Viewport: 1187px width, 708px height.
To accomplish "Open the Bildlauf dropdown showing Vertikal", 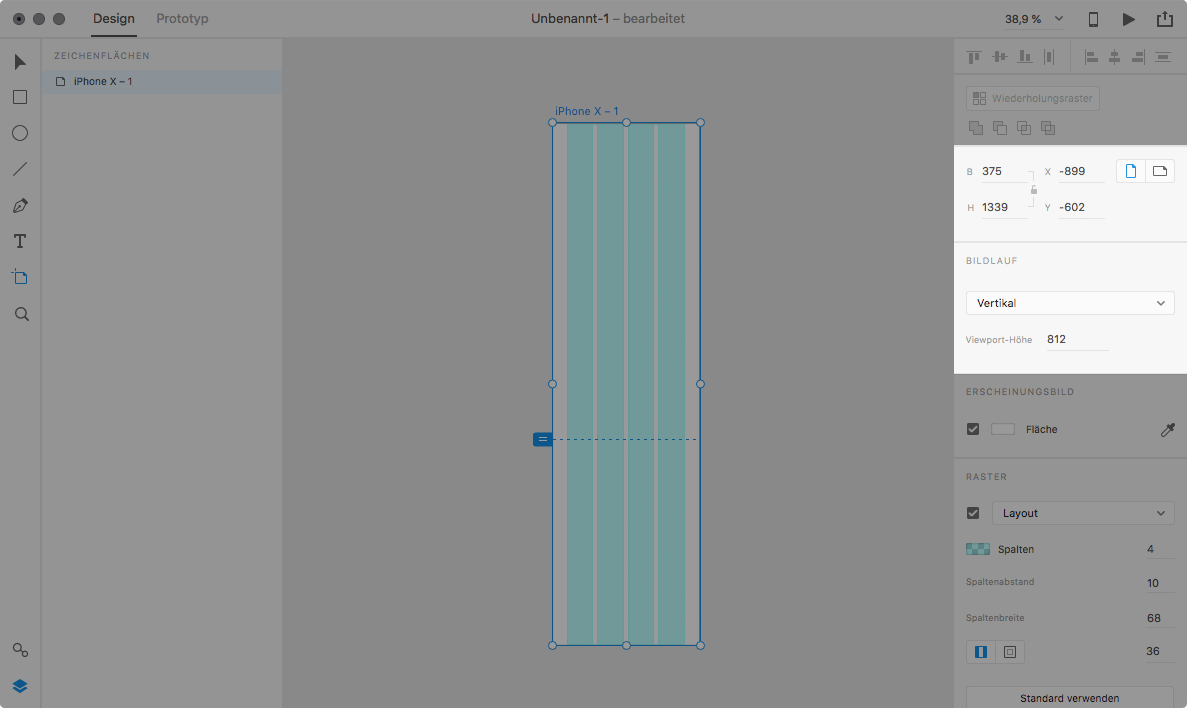I will point(1069,302).
